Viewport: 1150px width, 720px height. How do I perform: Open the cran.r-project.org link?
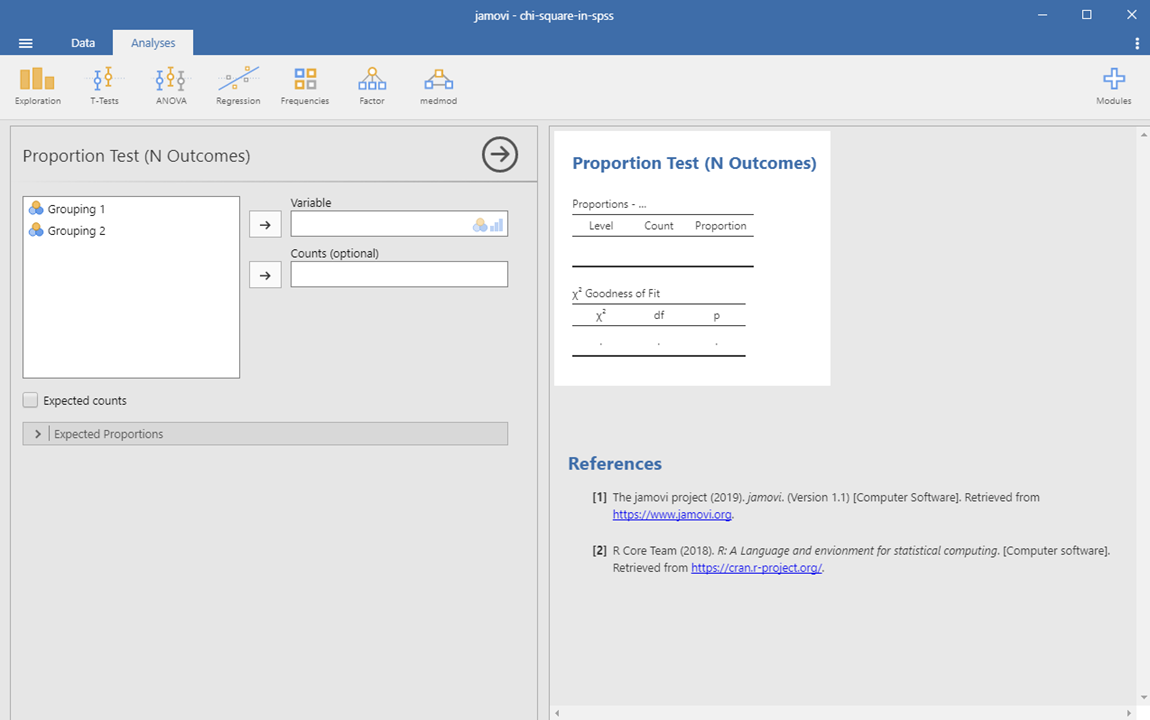(757, 568)
